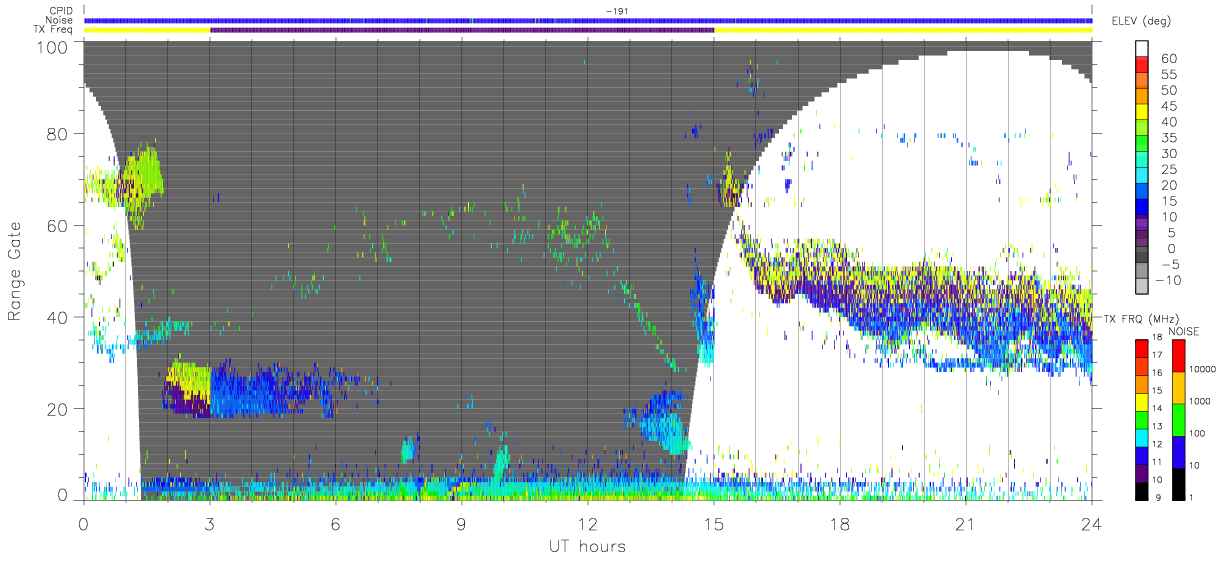Click the NOISE legend title
The width and height of the screenshot is (1228, 567).
click(x=1186, y=331)
